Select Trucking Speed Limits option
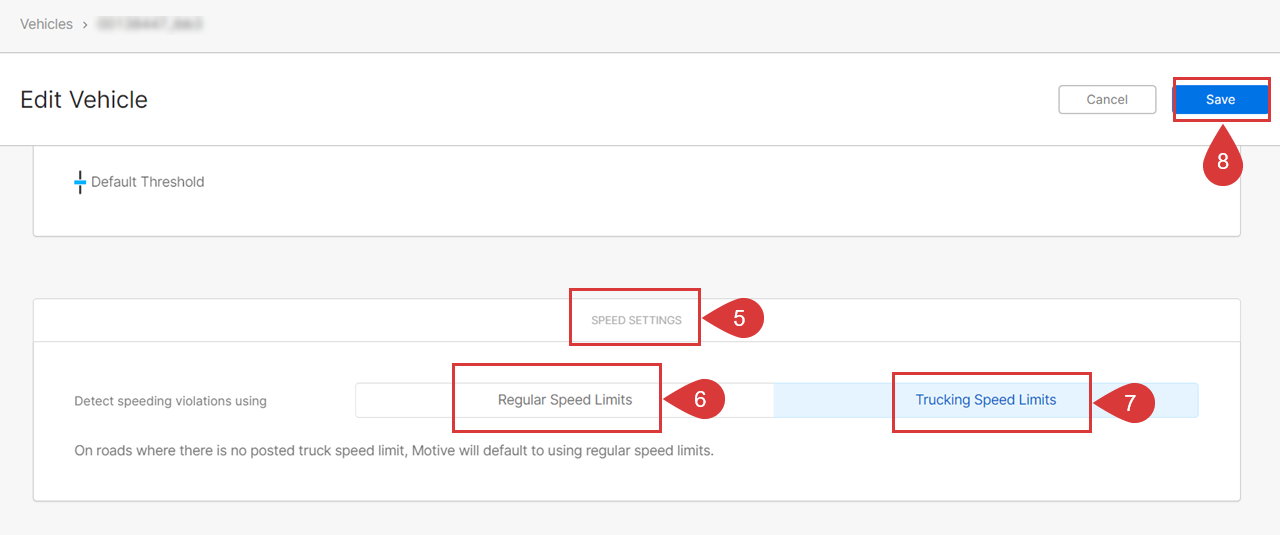Screen dimensions: 1280x535 [986, 400]
